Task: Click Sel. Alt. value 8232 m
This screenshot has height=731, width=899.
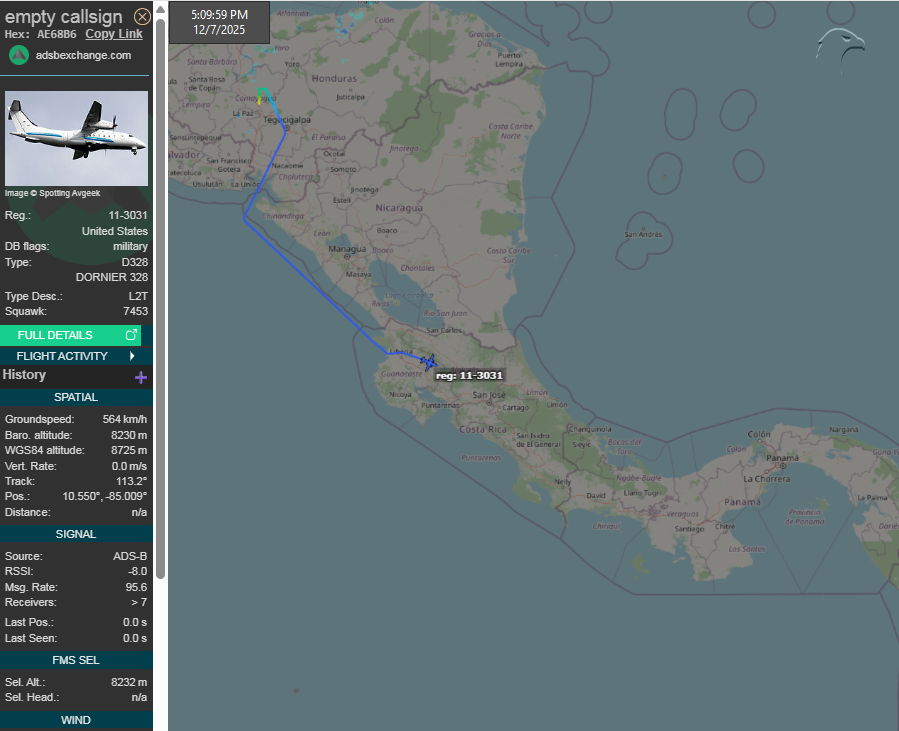Action: point(129,682)
